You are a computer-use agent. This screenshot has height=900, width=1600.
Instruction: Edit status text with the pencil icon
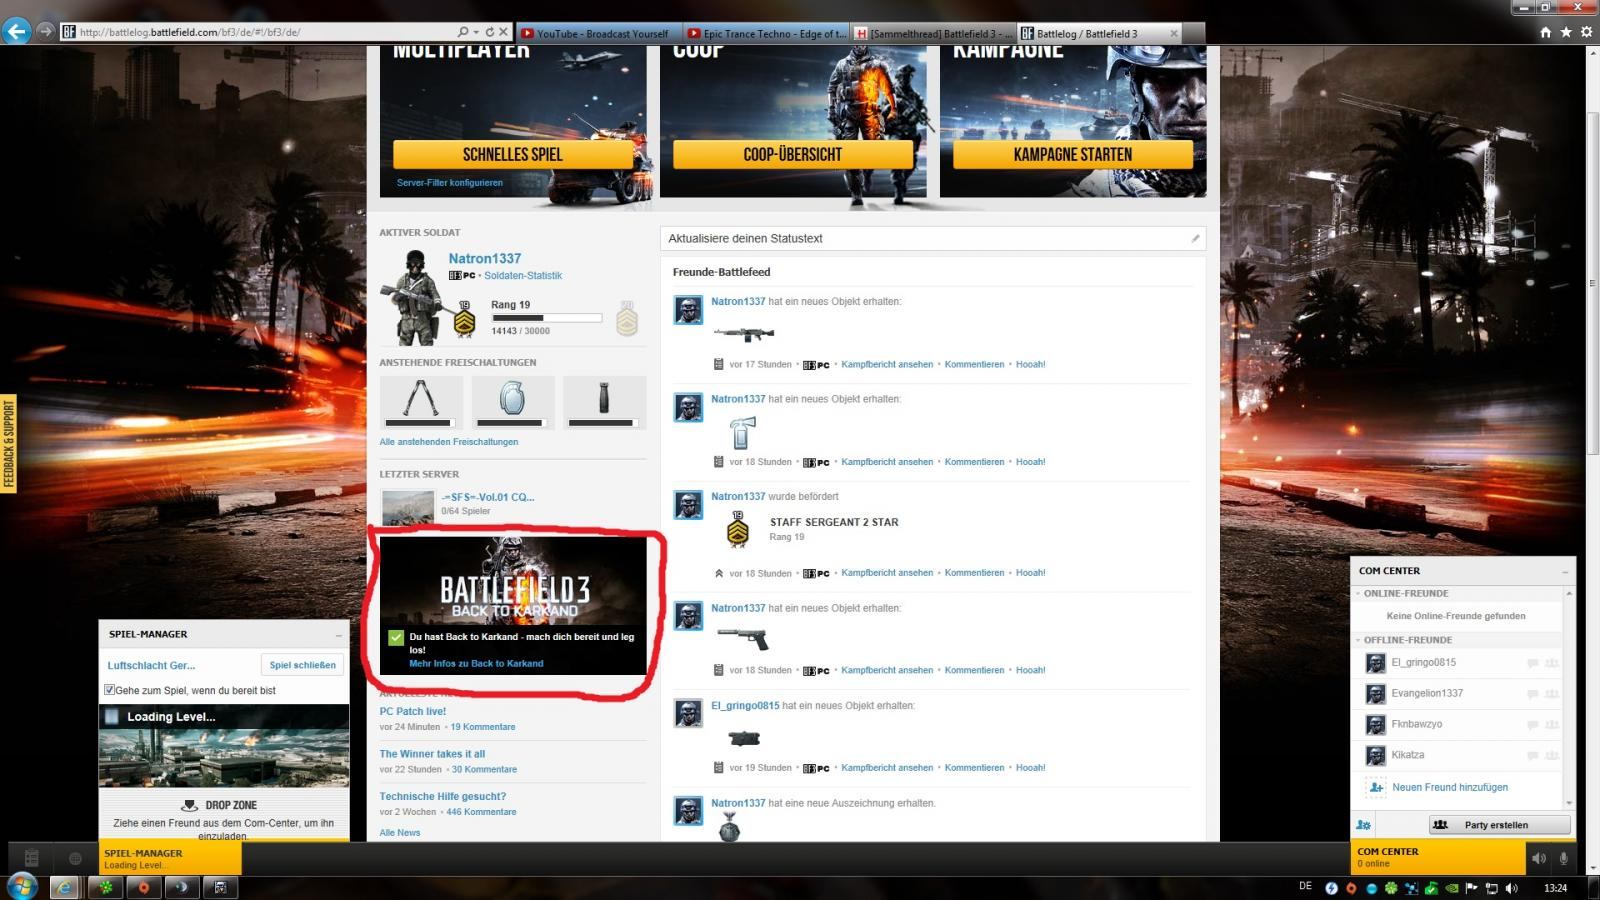(1194, 238)
